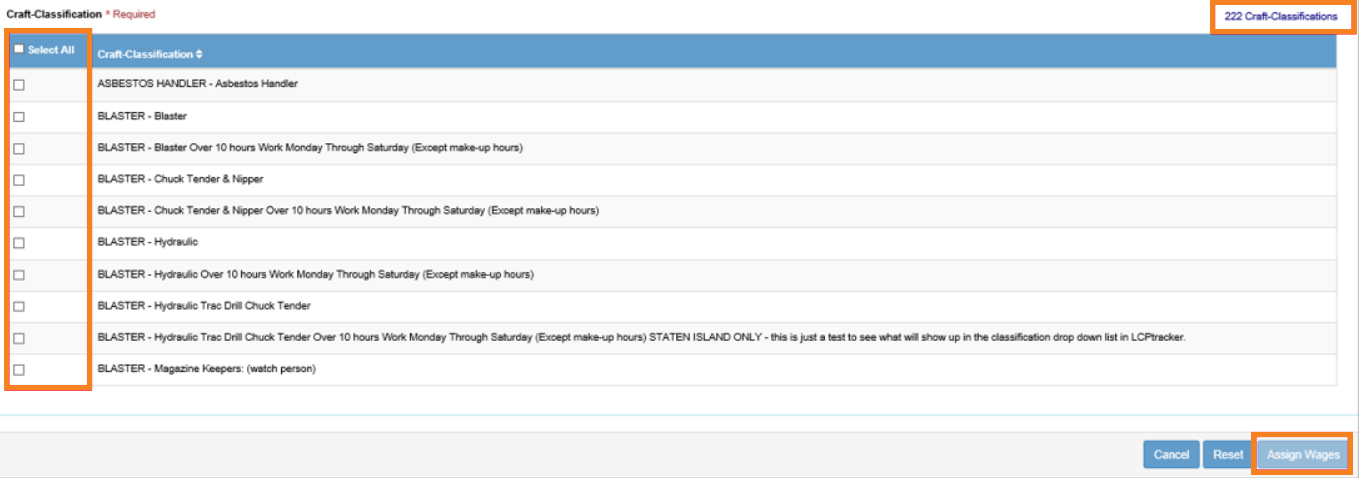This screenshot has height=478, width=1359.
Task: Click BLASTER - Chuck Tender & Nipper text
Action: 180,179
